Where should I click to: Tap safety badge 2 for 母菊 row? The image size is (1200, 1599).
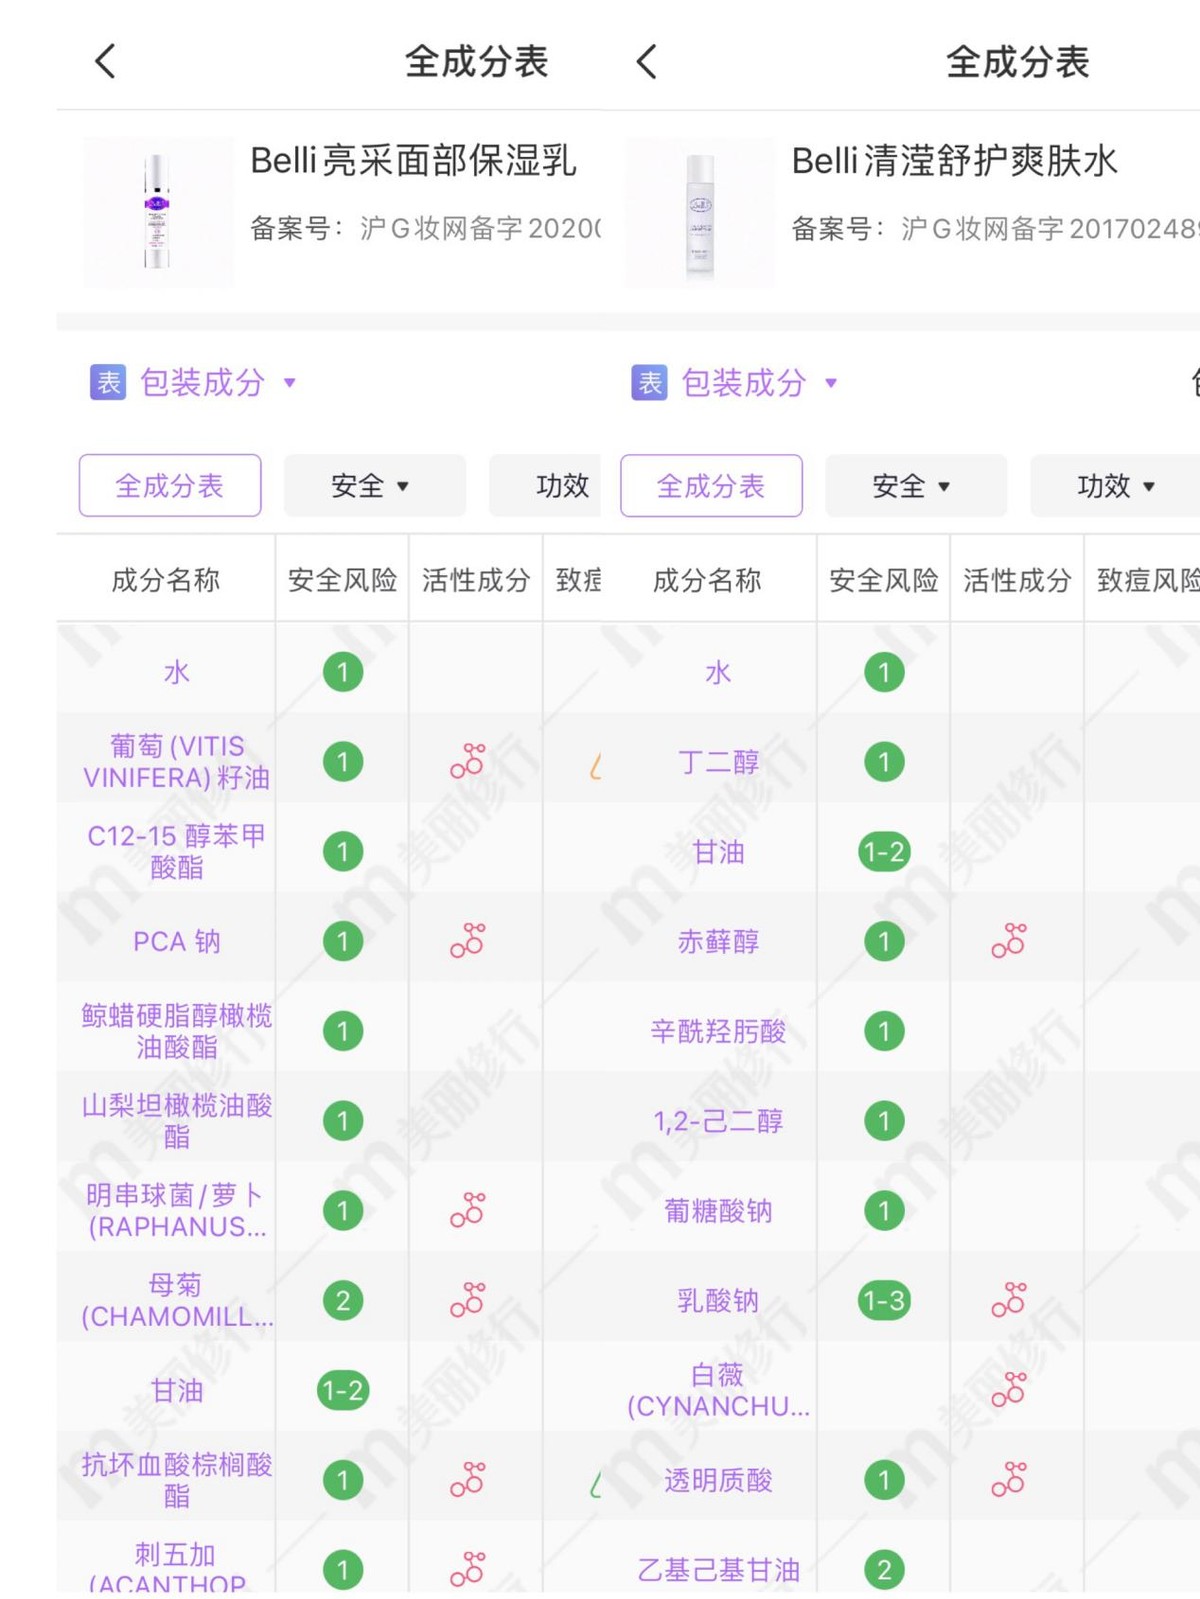point(343,1301)
